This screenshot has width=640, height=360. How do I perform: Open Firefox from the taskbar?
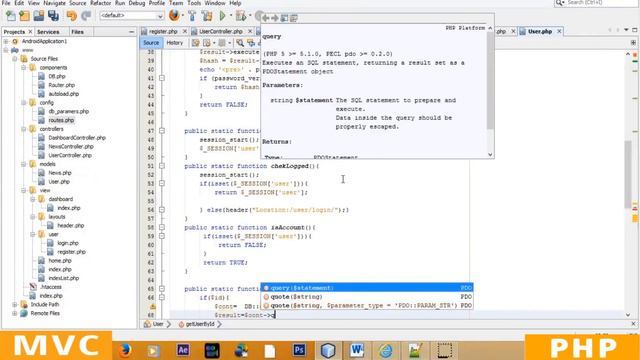tap(125, 350)
